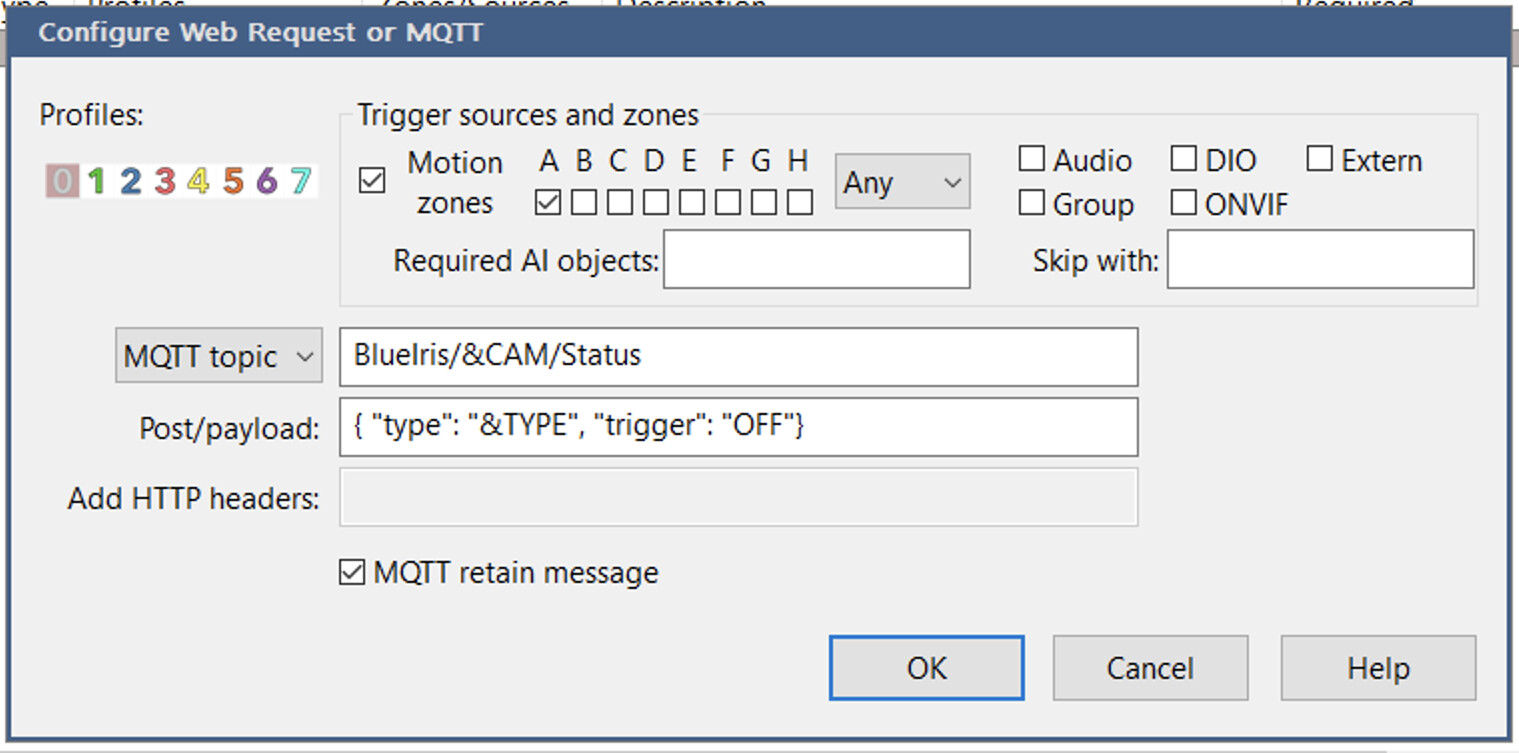The image size is (1519, 753).
Task: Enable the Audio trigger source
Action: click(x=1032, y=158)
